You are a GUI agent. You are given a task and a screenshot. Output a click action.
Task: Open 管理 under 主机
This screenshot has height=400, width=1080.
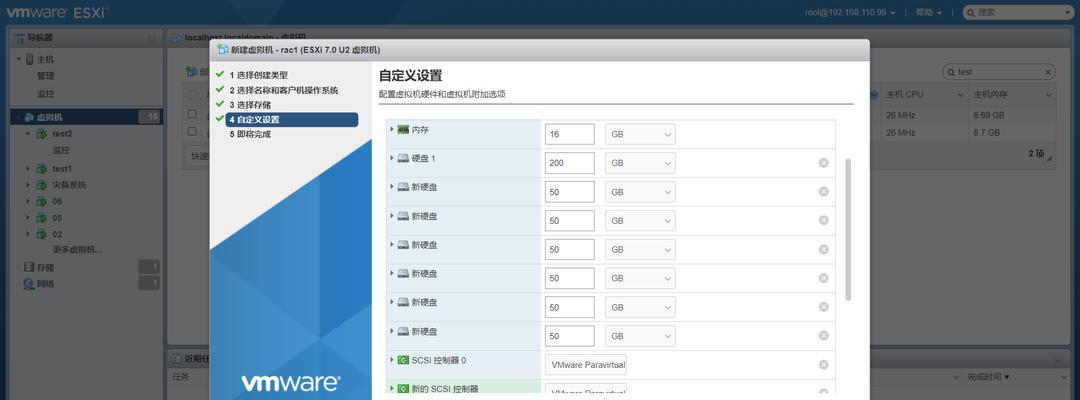pyautogui.click(x=45, y=76)
